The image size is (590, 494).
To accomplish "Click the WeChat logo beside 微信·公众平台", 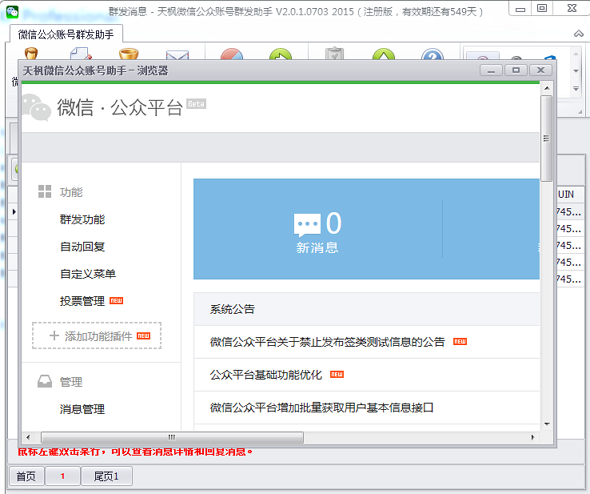I will pyautogui.click(x=36, y=108).
